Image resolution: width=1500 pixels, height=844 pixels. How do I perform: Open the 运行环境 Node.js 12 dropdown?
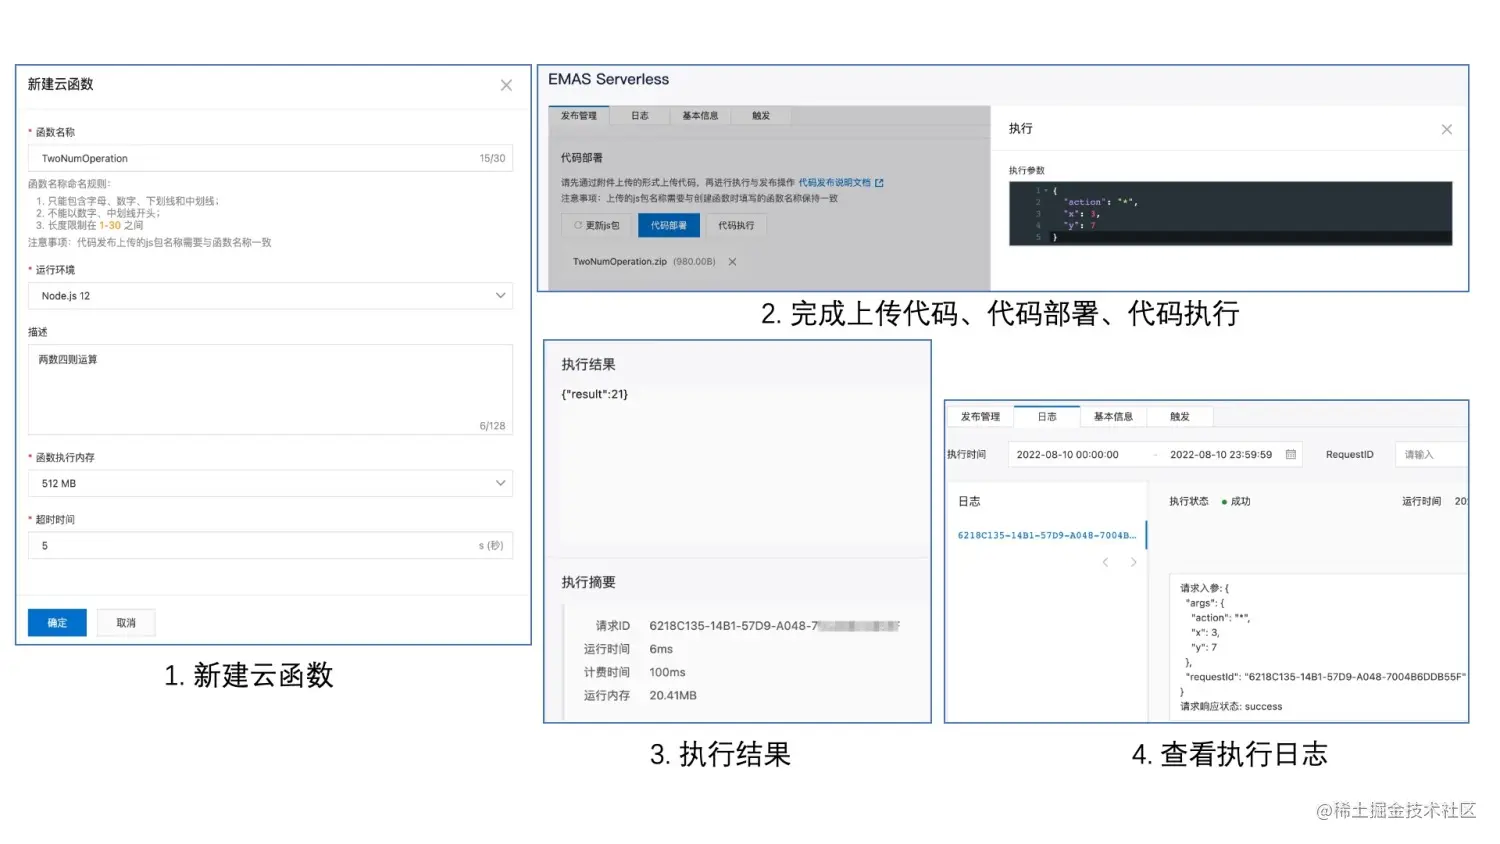click(x=270, y=296)
